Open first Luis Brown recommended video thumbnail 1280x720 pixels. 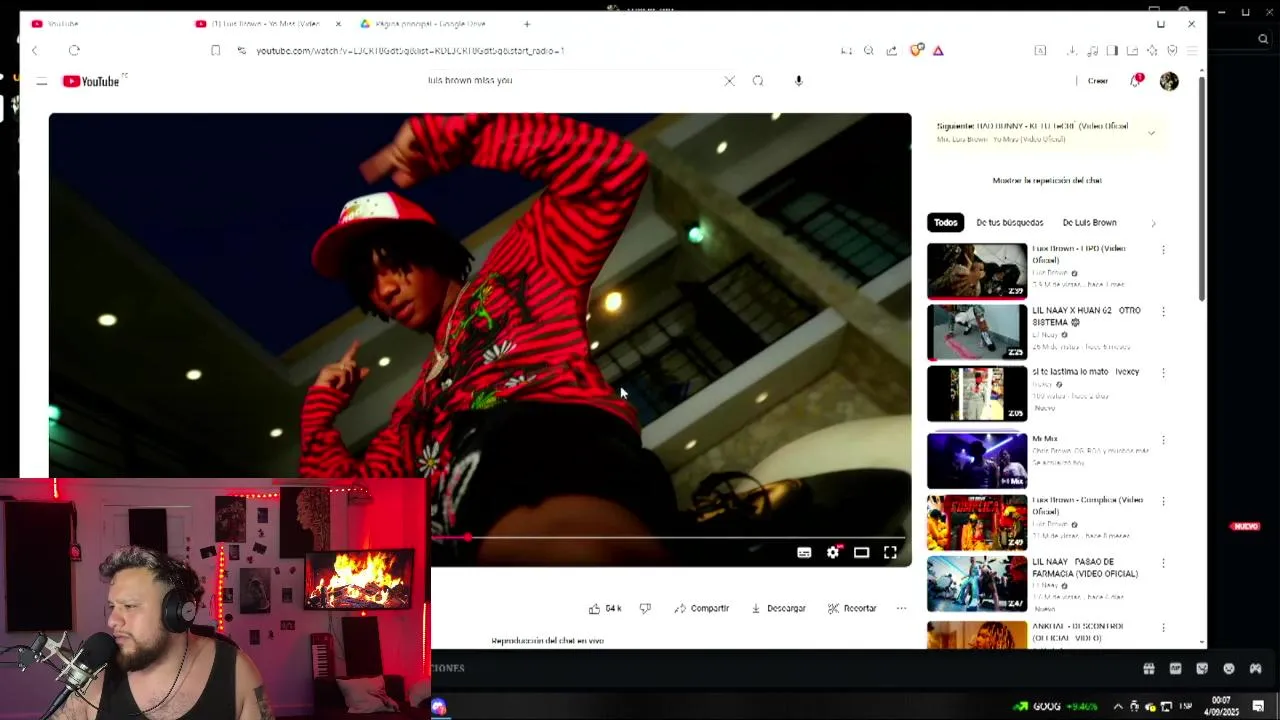coord(977,271)
